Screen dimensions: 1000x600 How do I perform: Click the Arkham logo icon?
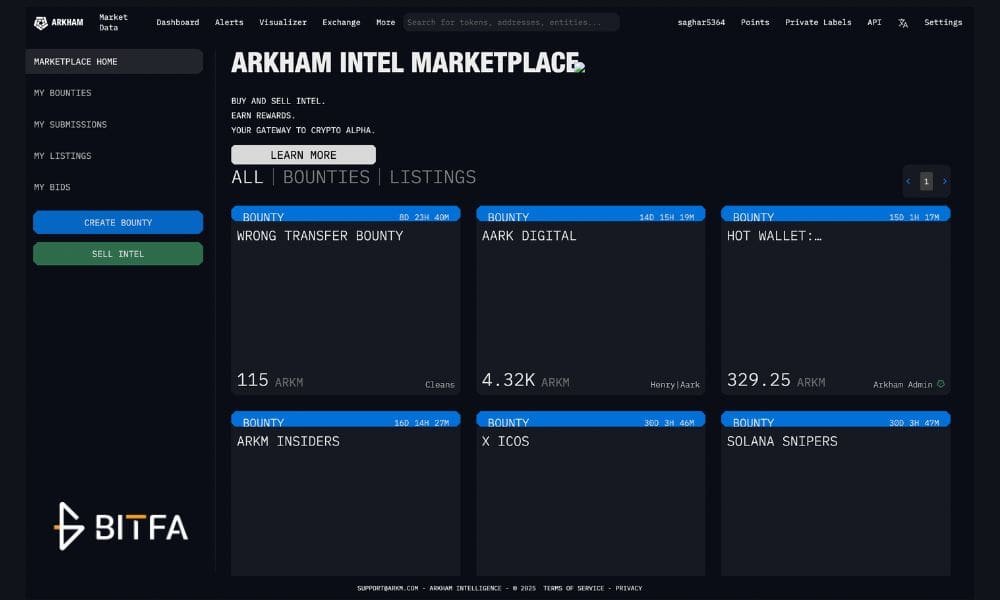pos(41,23)
